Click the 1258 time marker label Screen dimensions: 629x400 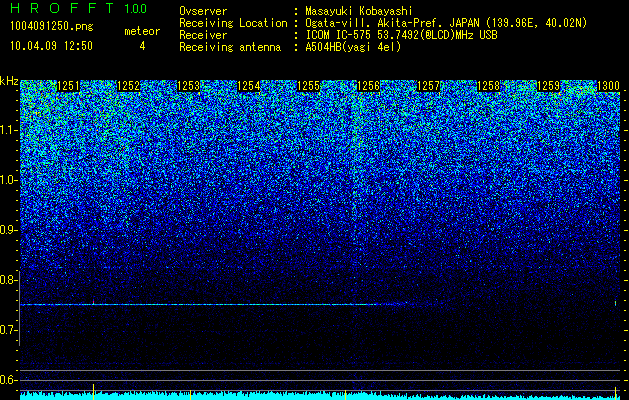point(488,86)
